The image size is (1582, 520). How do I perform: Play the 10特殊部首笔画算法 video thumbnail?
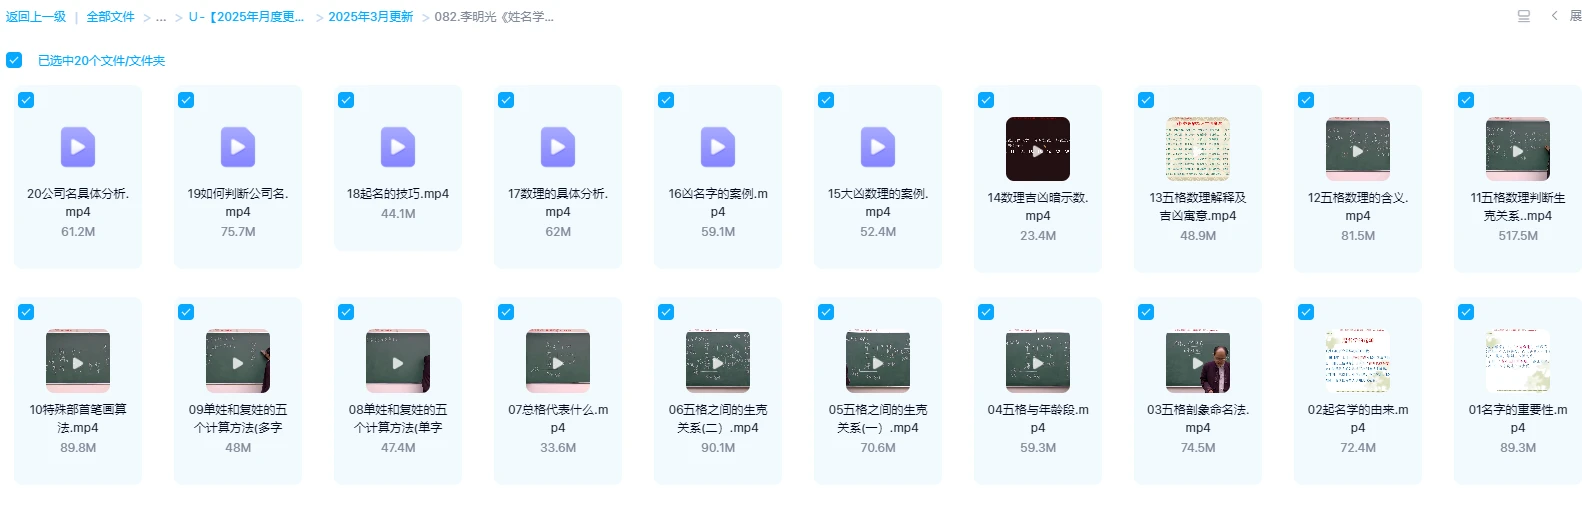point(78,361)
